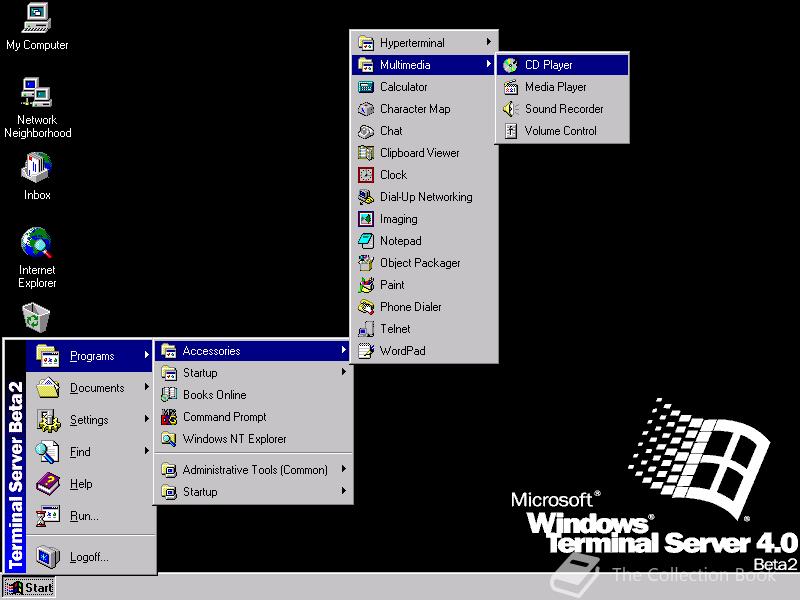The height and width of the screenshot is (600, 800).
Task: Select the Recycle Bin desktop icon
Action: (36, 317)
